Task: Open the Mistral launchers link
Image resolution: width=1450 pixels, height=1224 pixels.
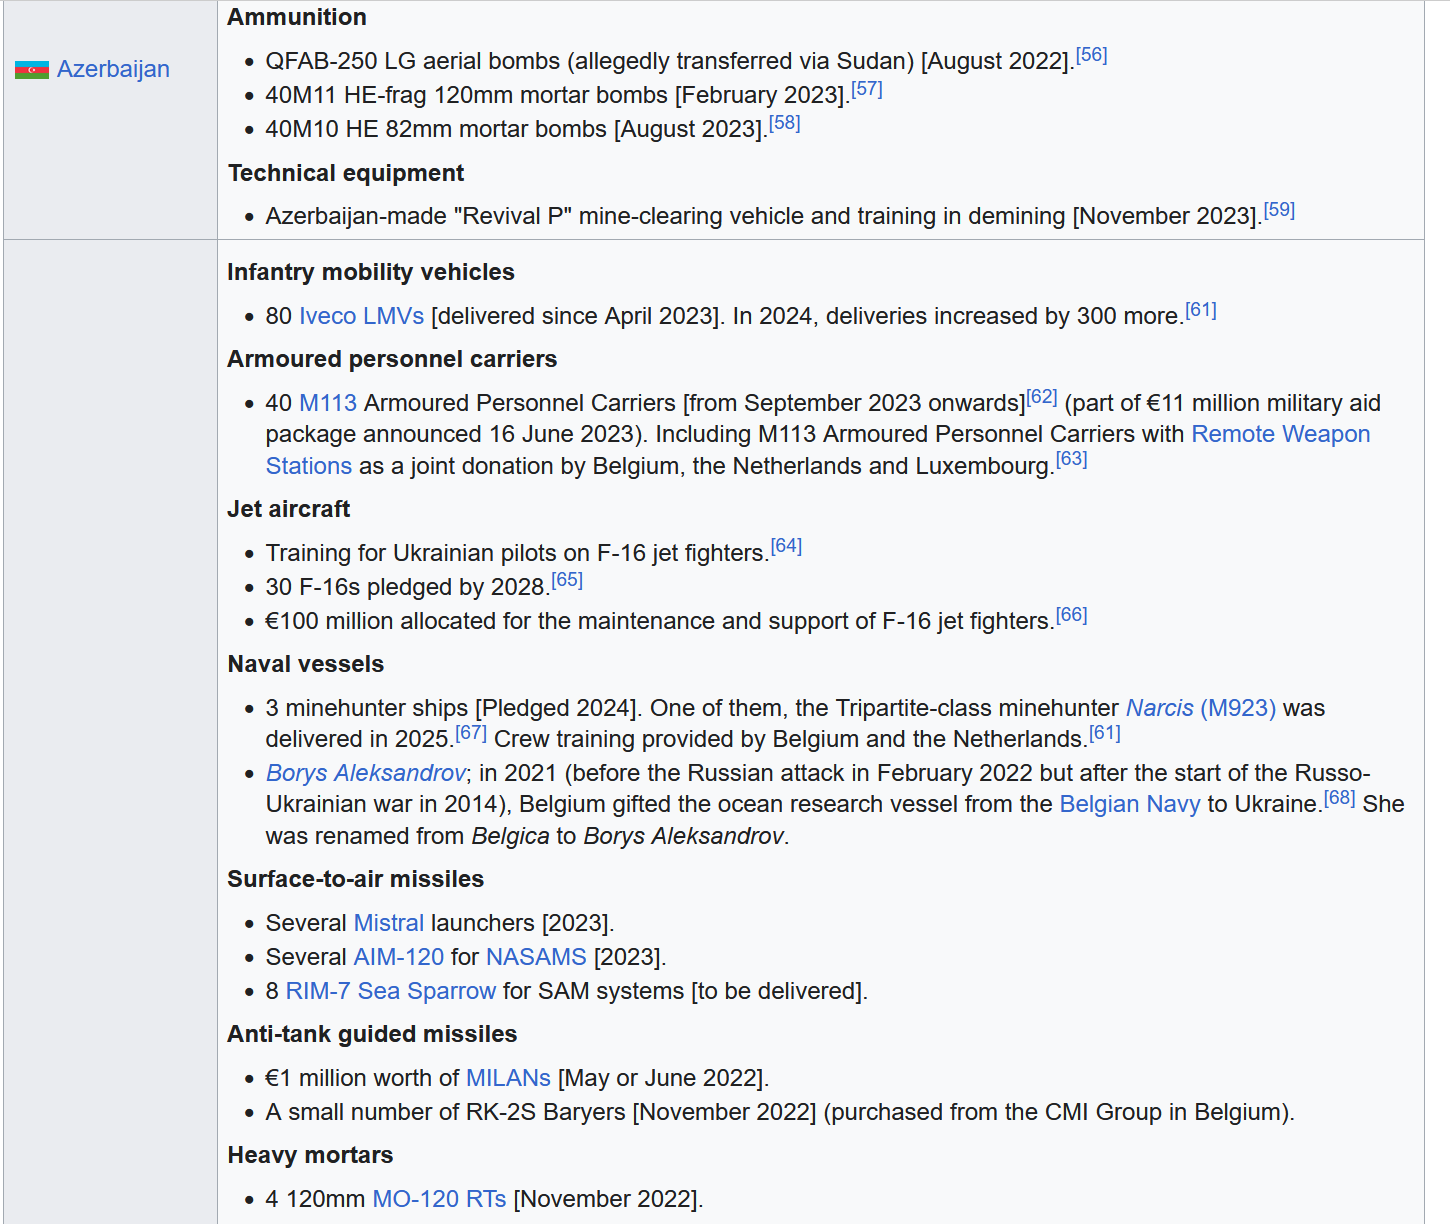Action: coord(389,923)
